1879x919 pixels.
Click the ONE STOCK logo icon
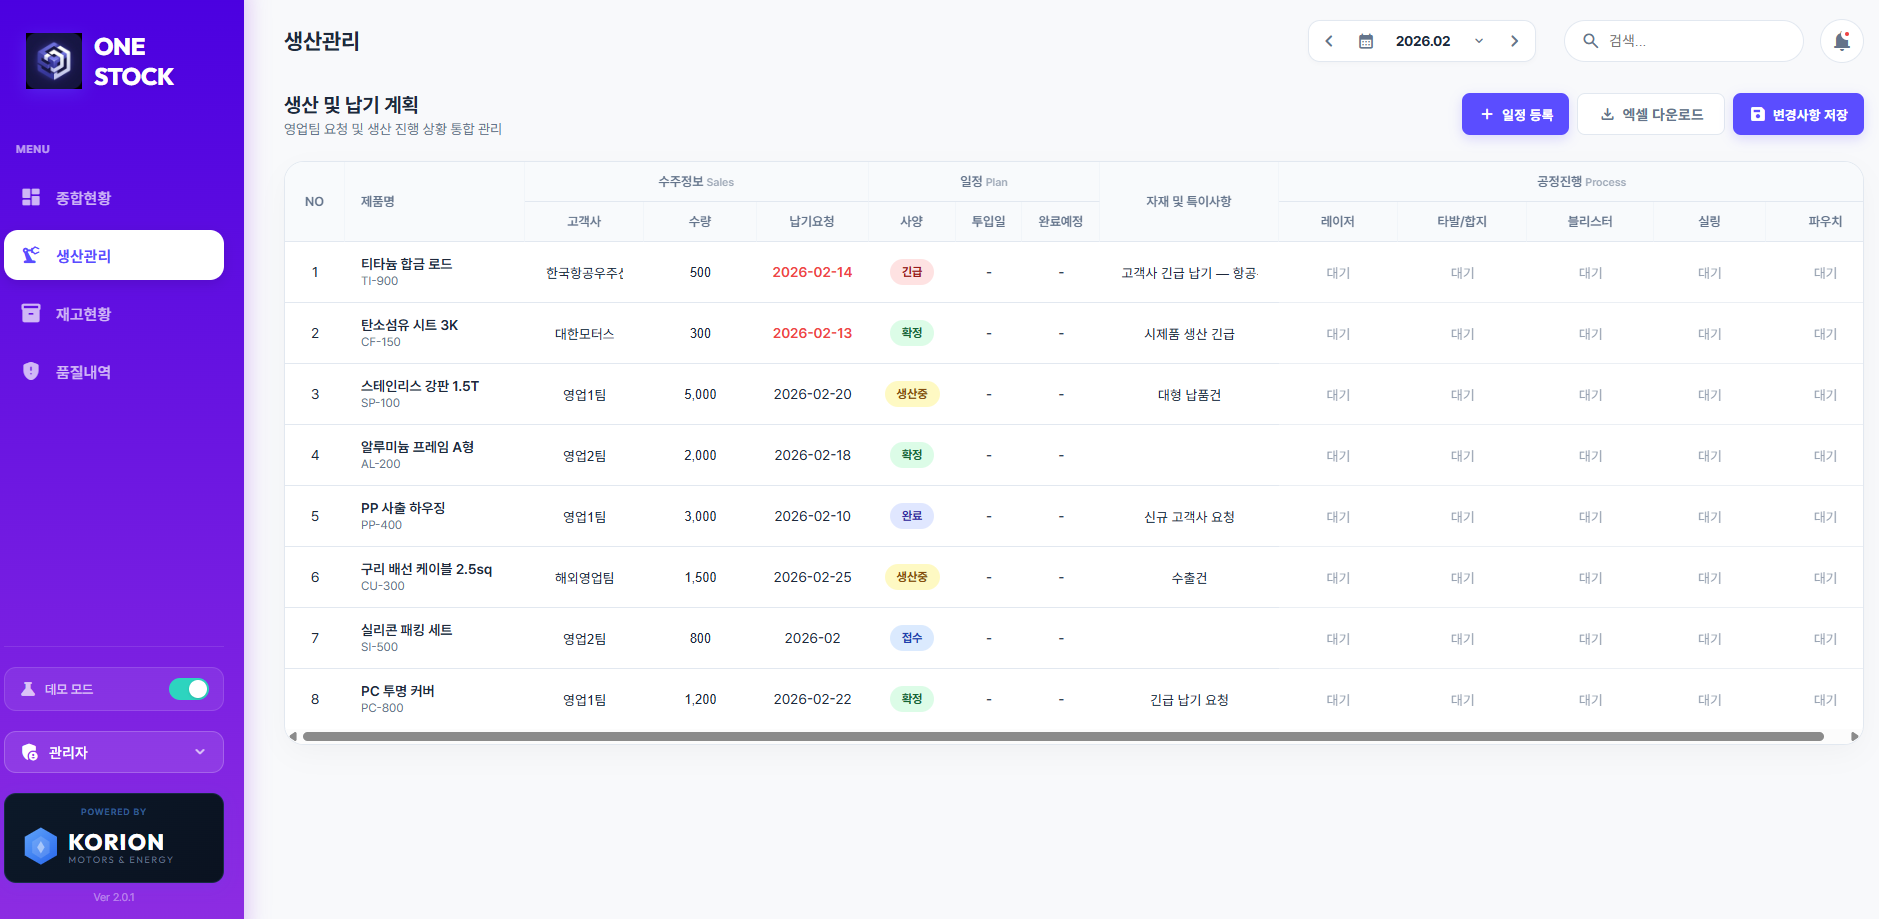[x=54, y=61]
